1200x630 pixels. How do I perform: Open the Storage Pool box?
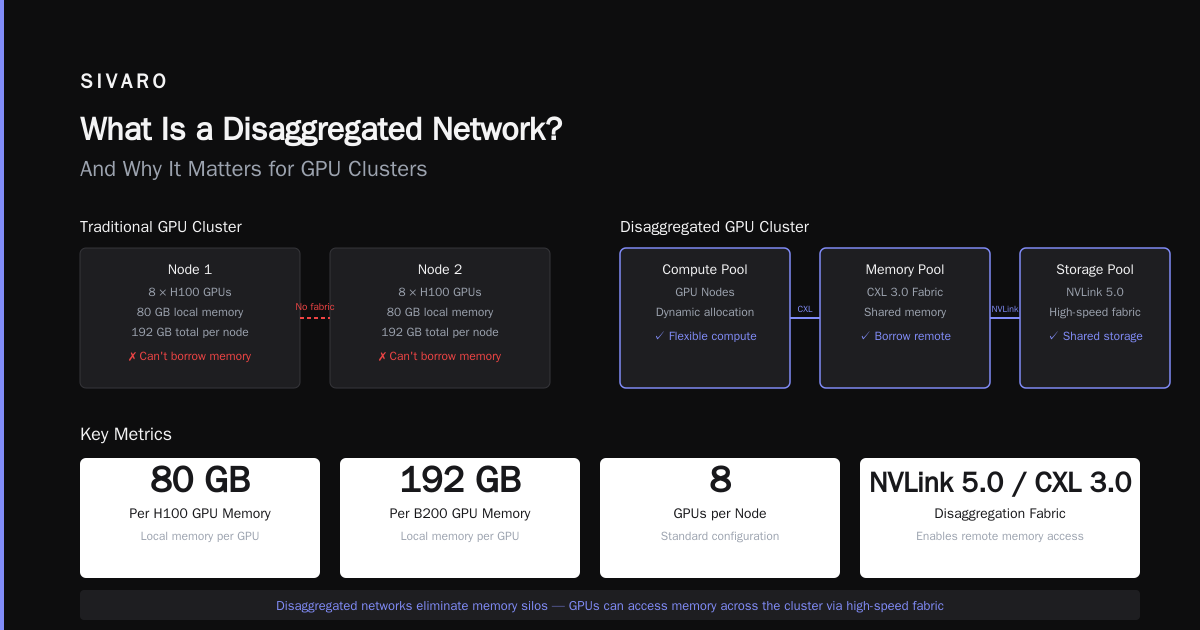(x=1095, y=318)
